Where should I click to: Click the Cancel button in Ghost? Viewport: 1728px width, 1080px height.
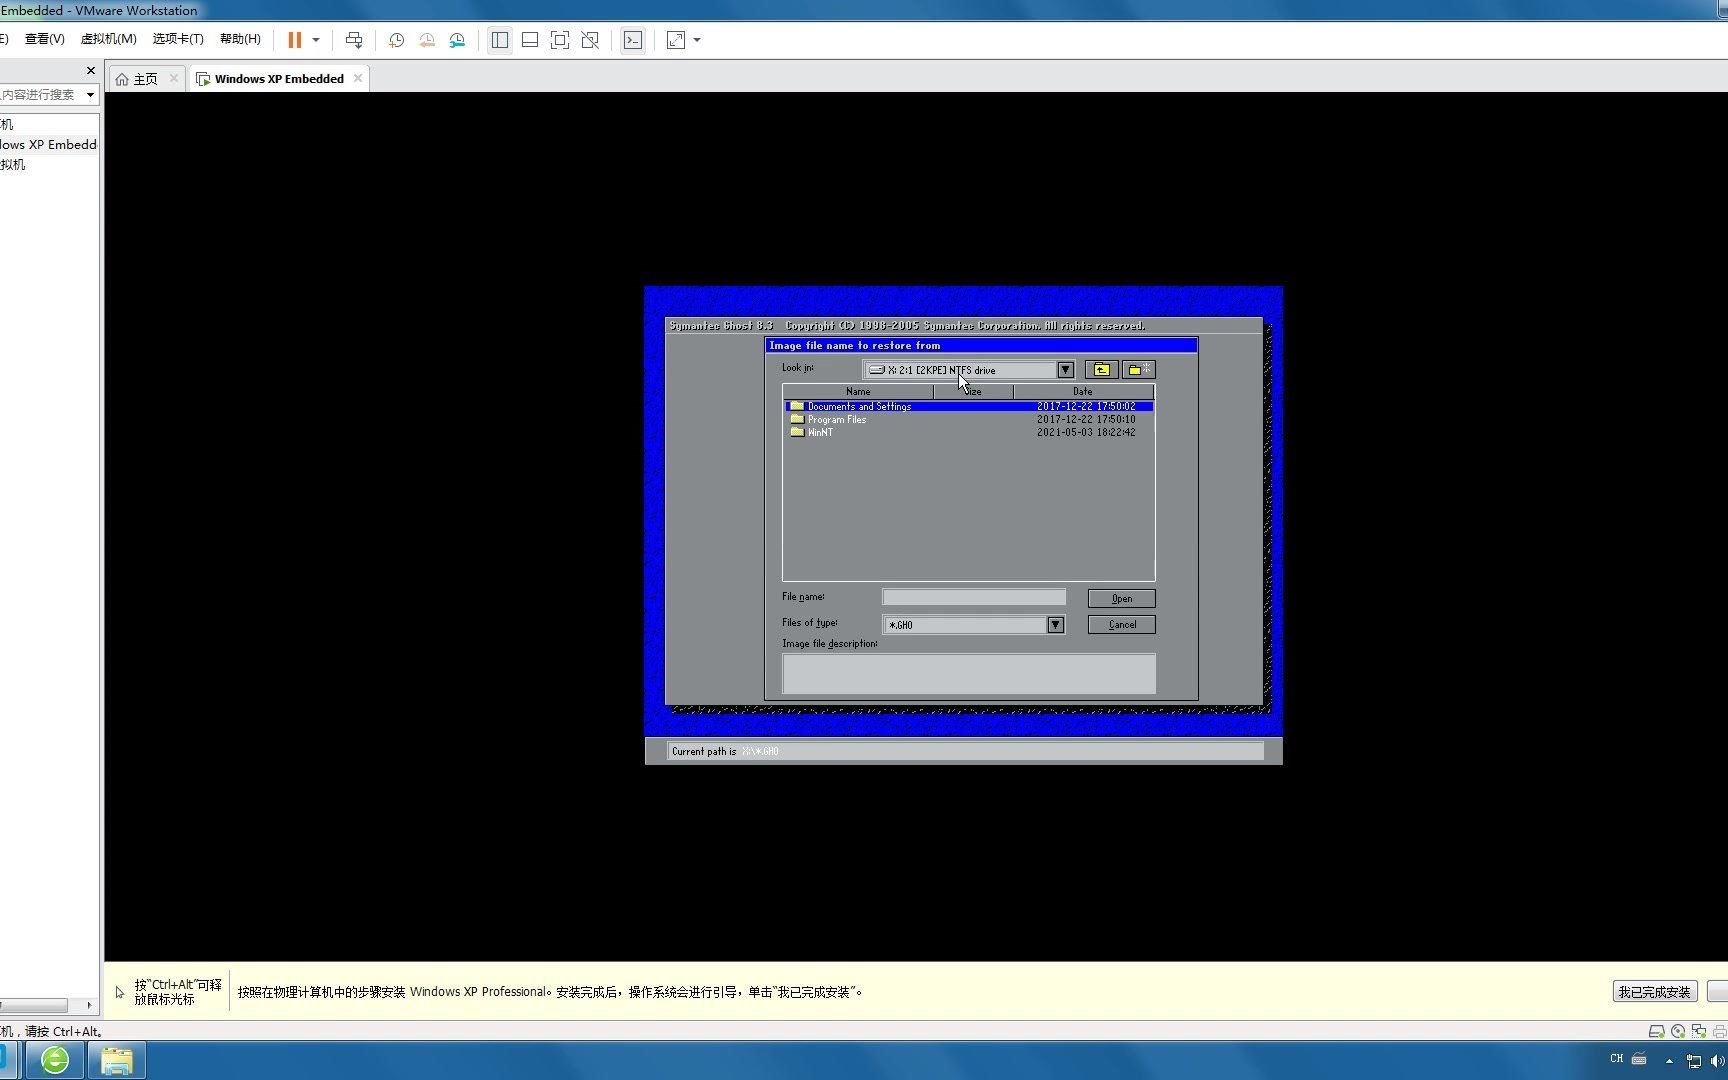[x=1122, y=624]
